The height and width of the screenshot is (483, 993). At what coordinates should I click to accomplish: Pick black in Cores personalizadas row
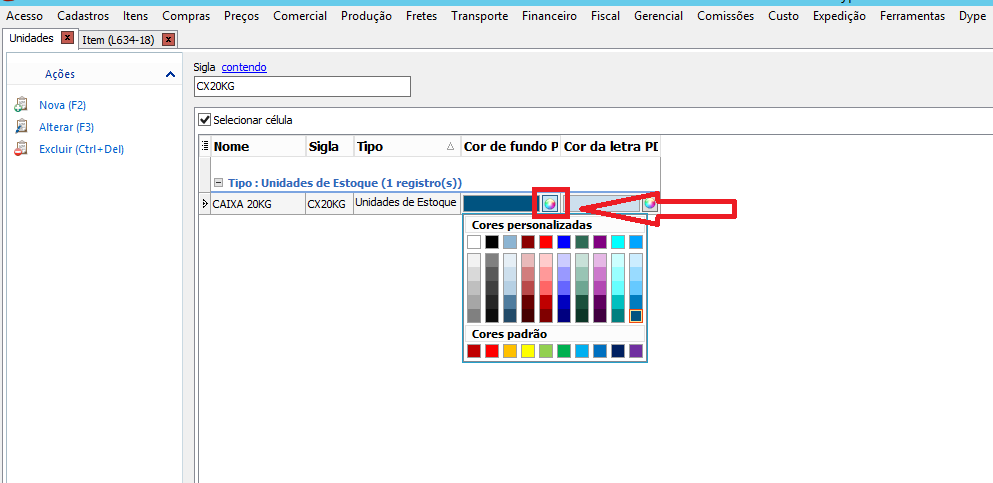(492, 242)
